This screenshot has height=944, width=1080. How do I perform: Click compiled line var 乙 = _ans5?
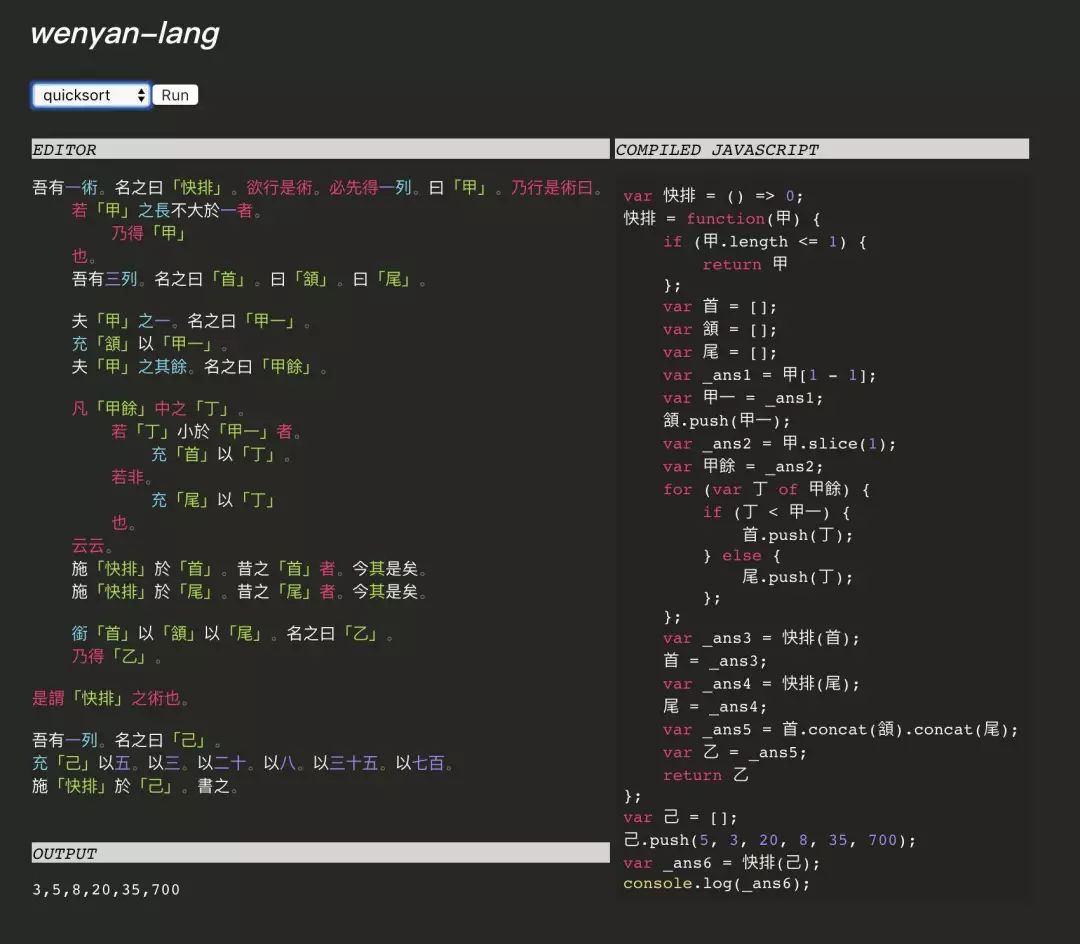pyautogui.click(x=734, y=753)
